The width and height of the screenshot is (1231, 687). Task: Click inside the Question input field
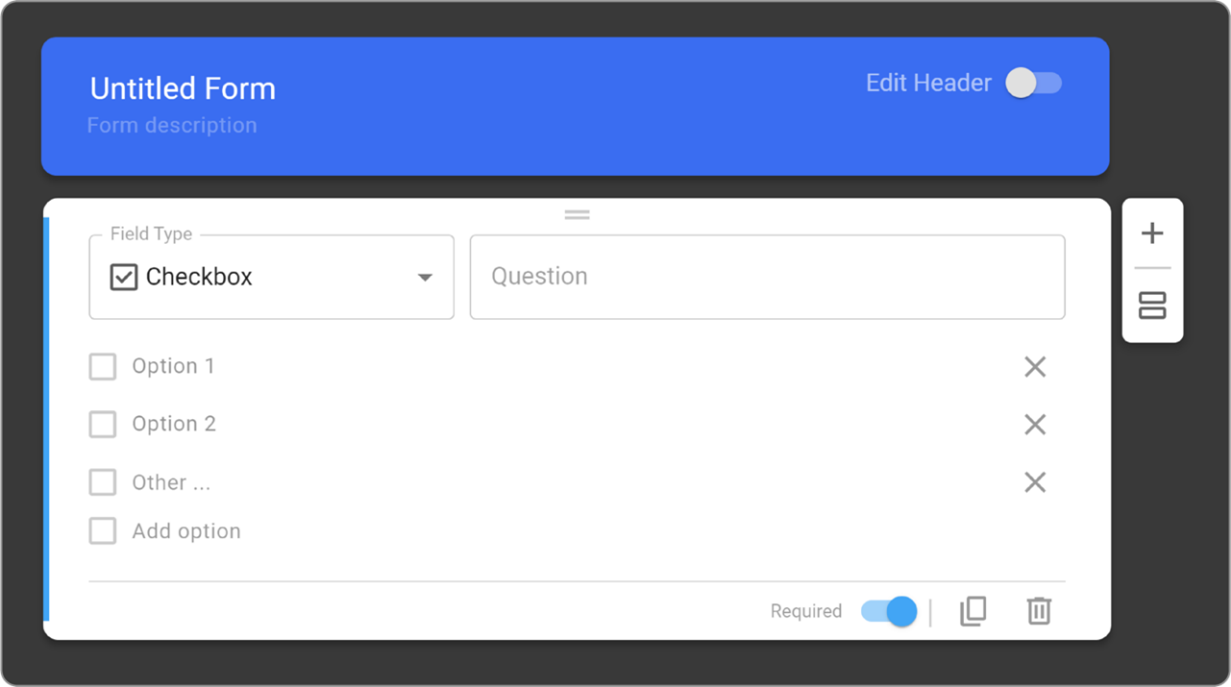(767, 277)
